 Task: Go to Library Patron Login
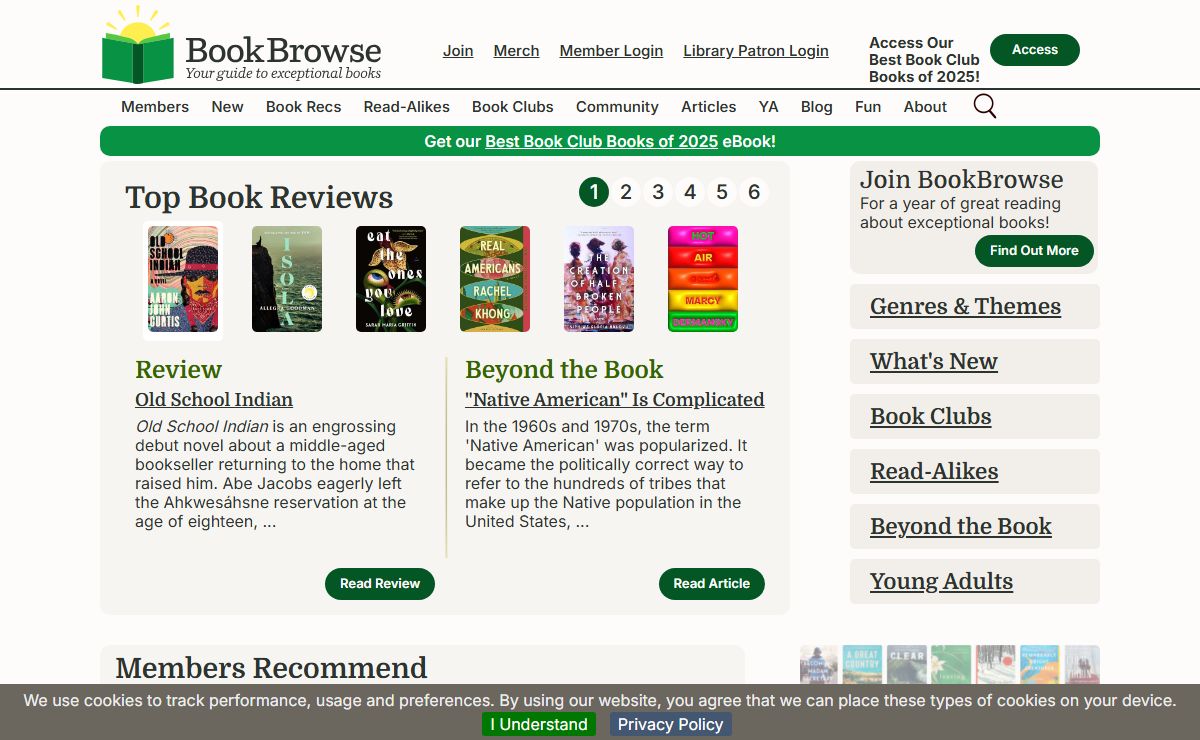click(x=756, y=51)
